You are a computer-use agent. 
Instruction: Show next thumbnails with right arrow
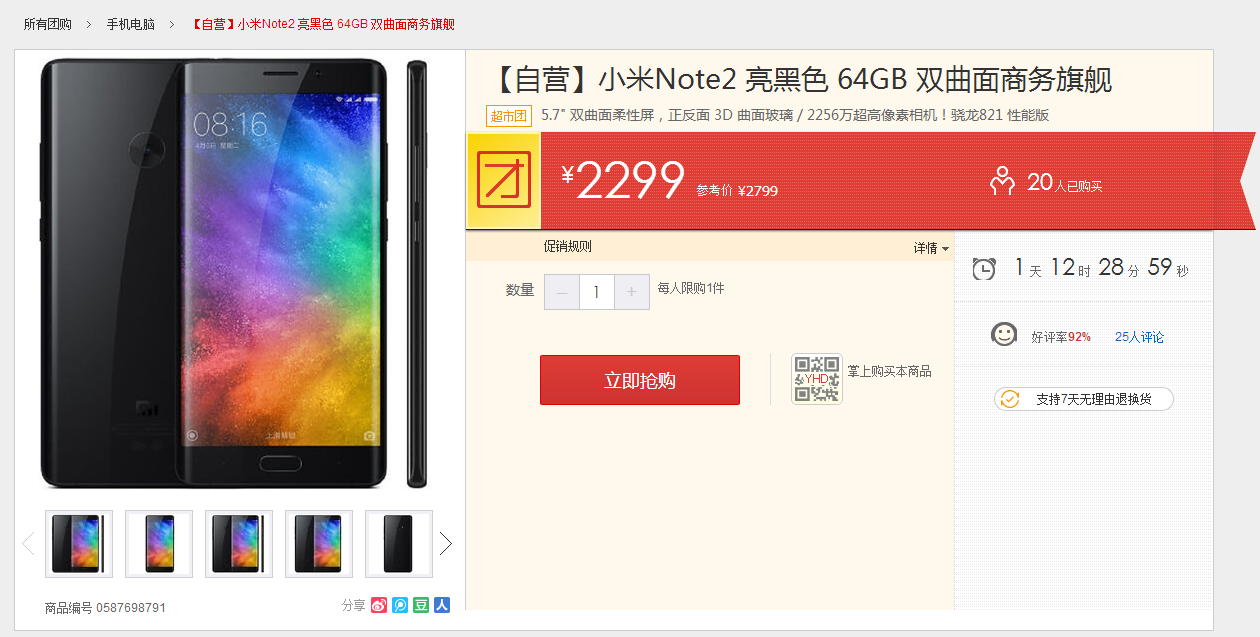click(446, 544)
